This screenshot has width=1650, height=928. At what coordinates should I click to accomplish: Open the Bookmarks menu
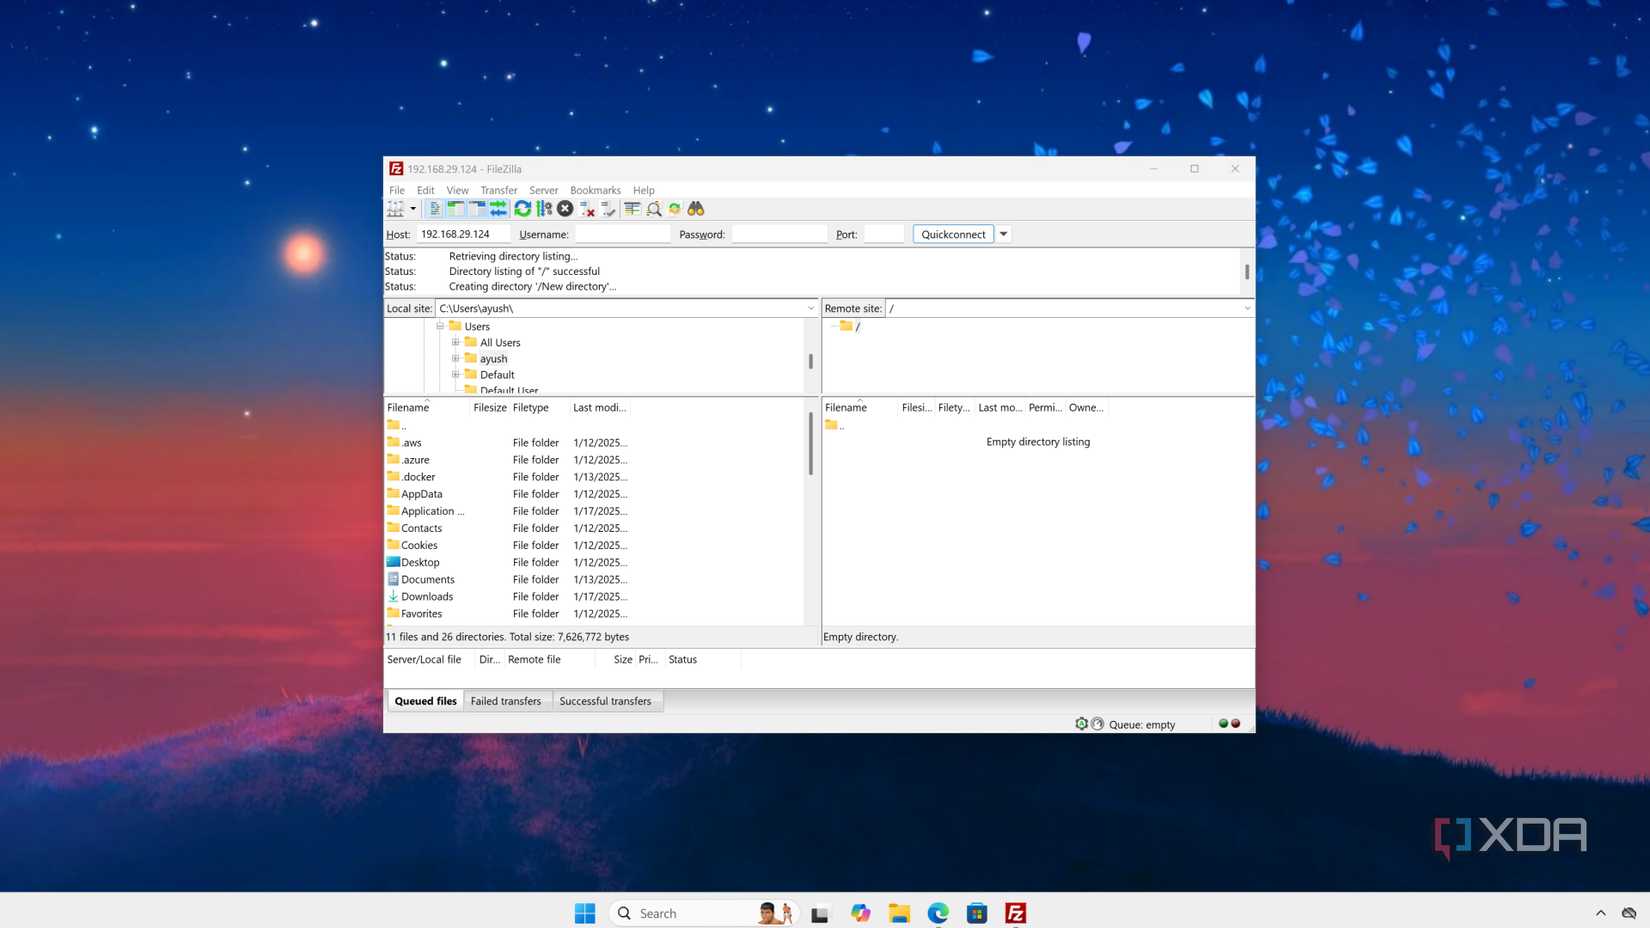tap(595, 190)
